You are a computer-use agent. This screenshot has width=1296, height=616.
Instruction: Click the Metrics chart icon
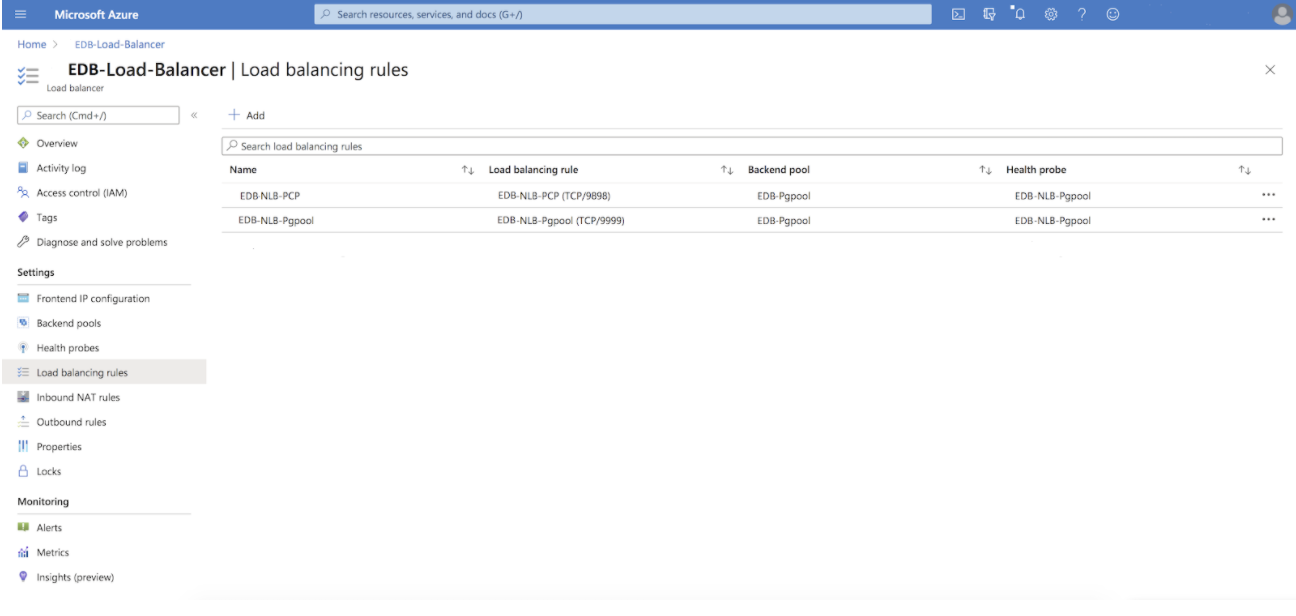click(25, 552)
